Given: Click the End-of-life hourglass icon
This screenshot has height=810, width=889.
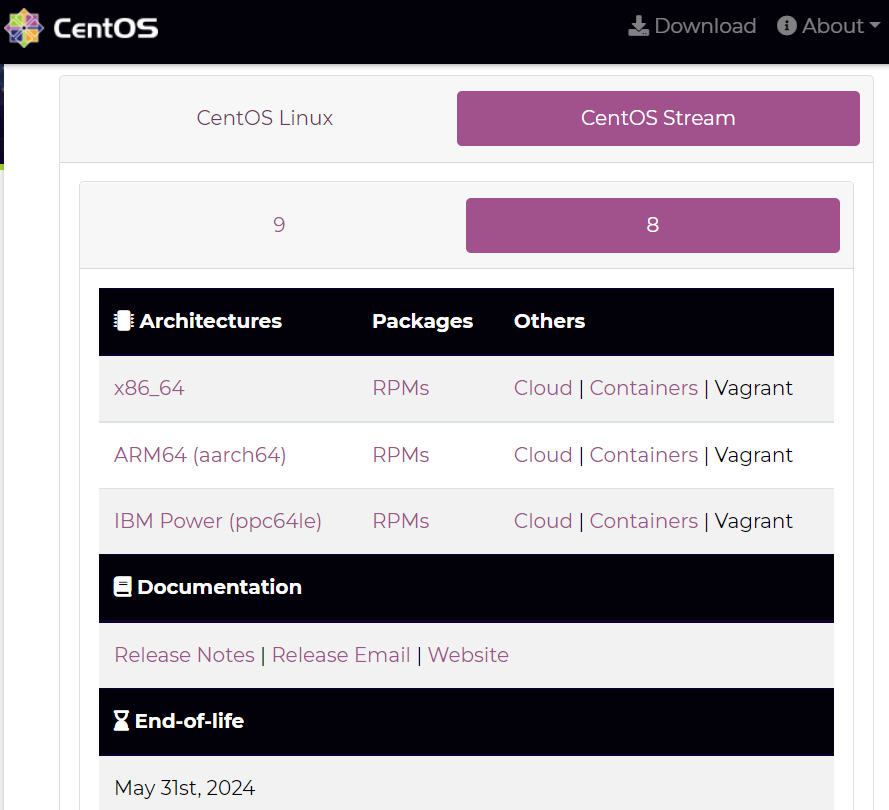Looking at the screenshot, I should tap(121, 721).
